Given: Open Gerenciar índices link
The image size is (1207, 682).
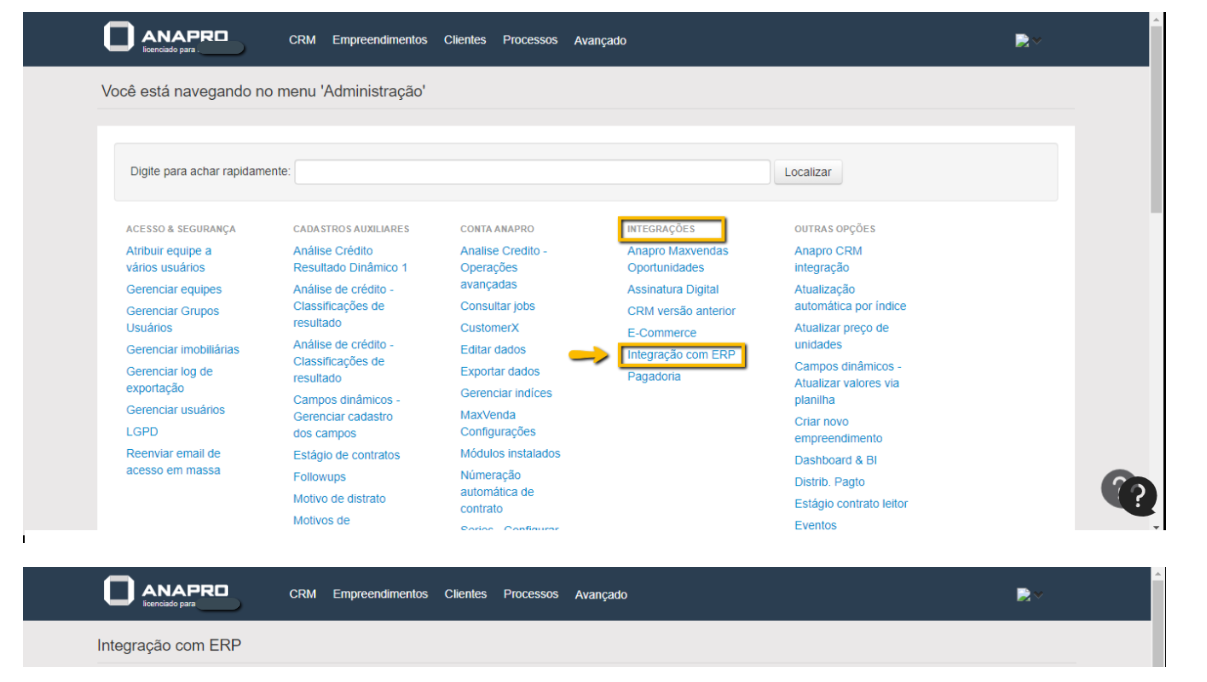Looking at the screenshot, I should click(506, 393).
